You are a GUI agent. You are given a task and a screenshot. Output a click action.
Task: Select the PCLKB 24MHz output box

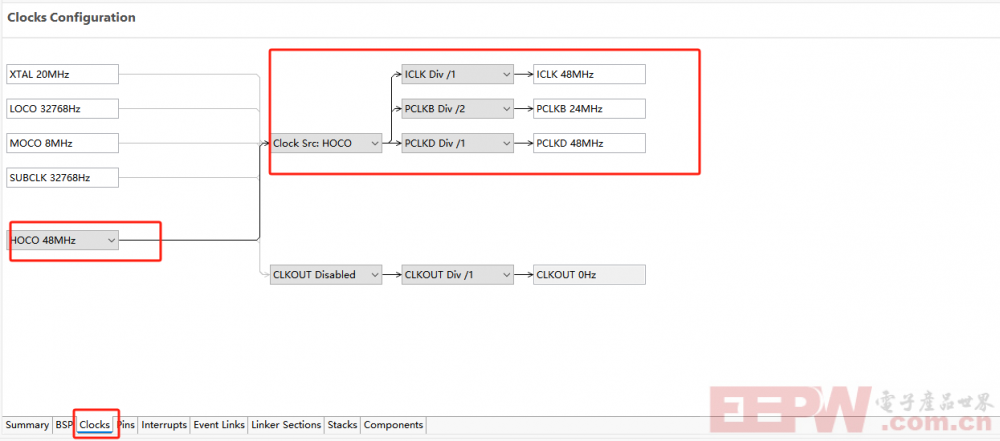[x=589, y=108]
